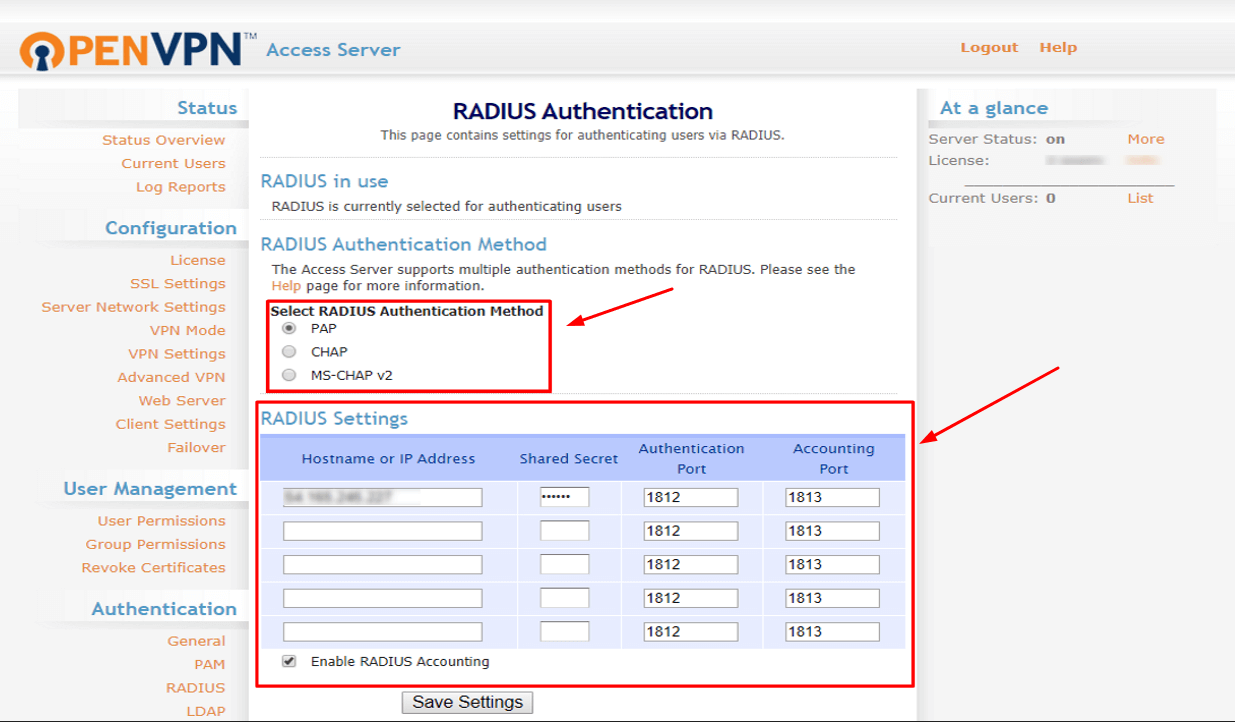Open PAM authentication page

pyautogui.click(x=209, y=664)
